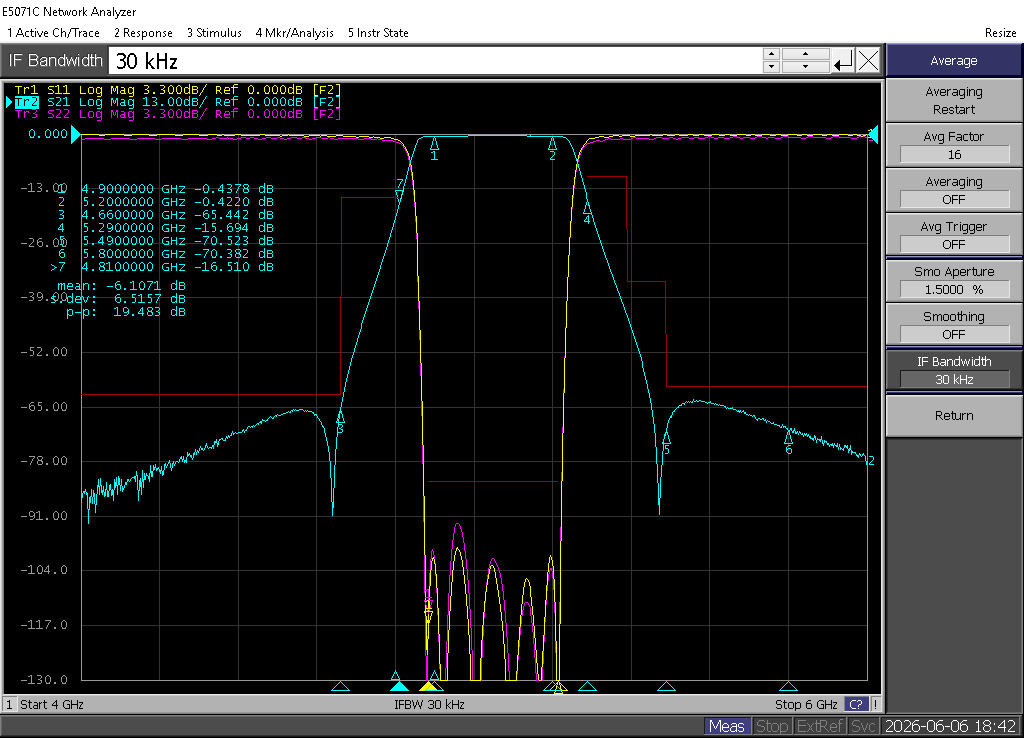Click the marker 5 triangle on the frequency axis
Viewport: 1024px width, 738px height.
666,686
